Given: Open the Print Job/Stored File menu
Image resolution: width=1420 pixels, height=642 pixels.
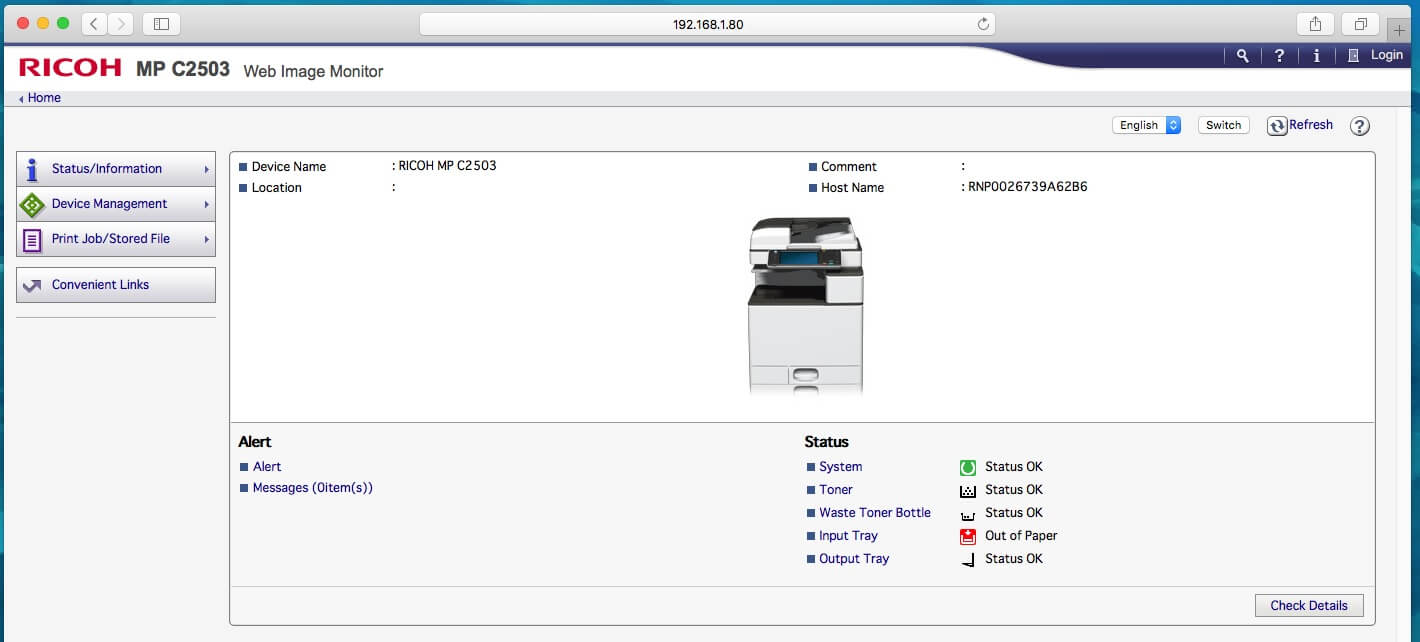Looking at the screenshot, I should (x=116, y=239).
